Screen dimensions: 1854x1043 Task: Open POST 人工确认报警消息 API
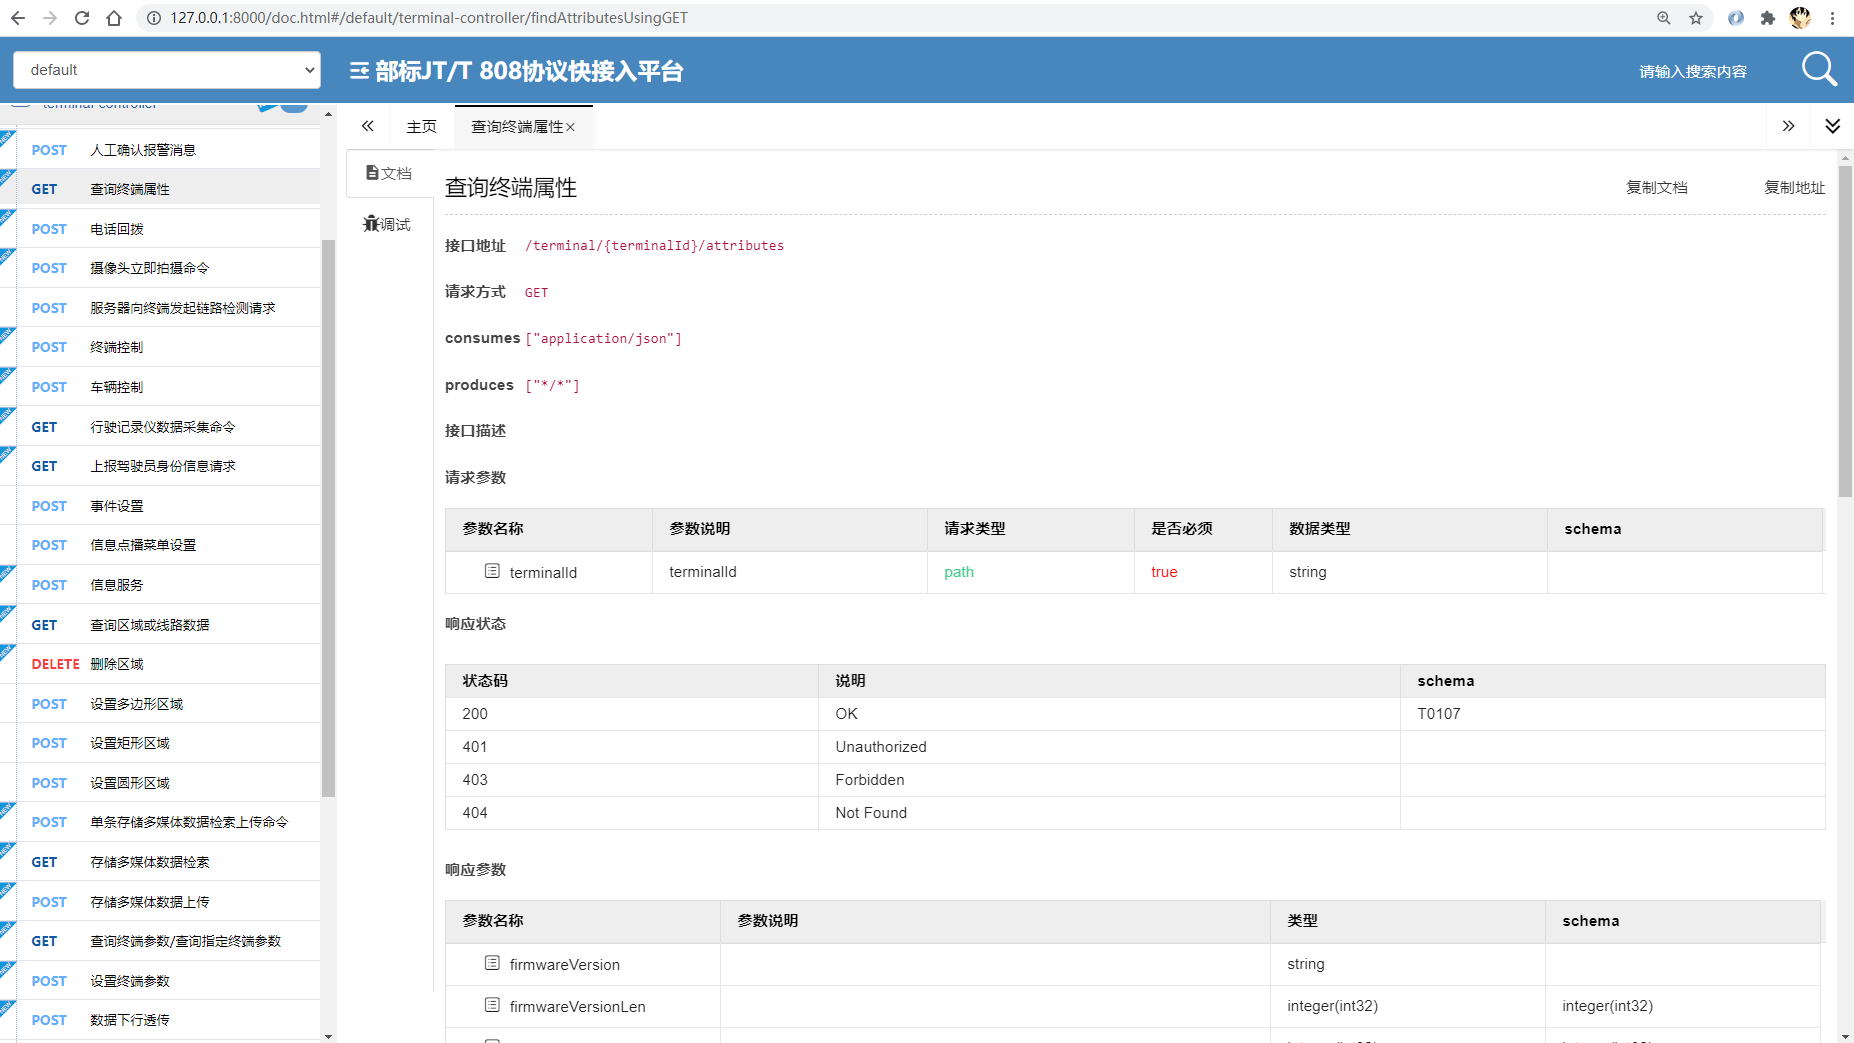tap(160, 150)
